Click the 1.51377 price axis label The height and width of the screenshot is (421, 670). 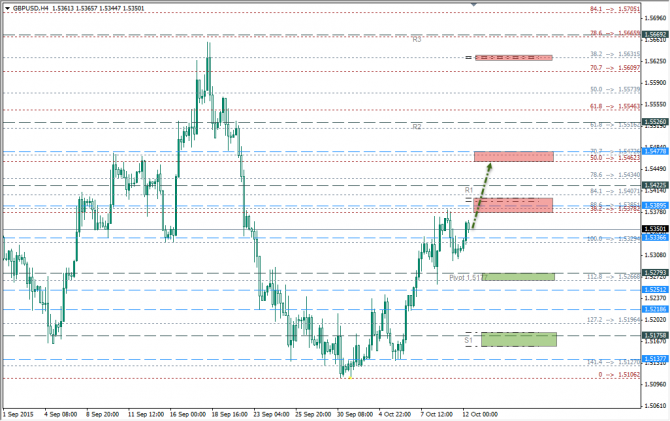[x=655, y=357]
